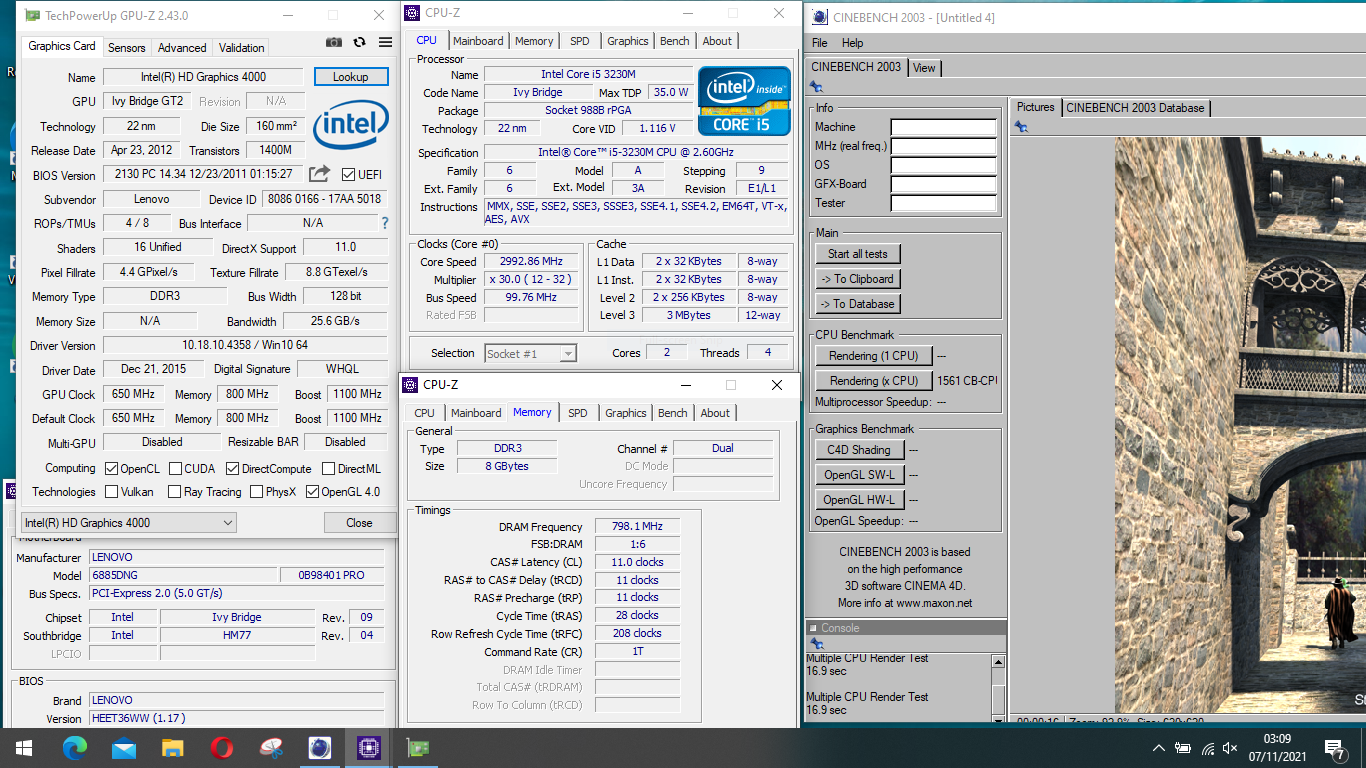Toggle the OpenCL checkbox

(112, 468)
